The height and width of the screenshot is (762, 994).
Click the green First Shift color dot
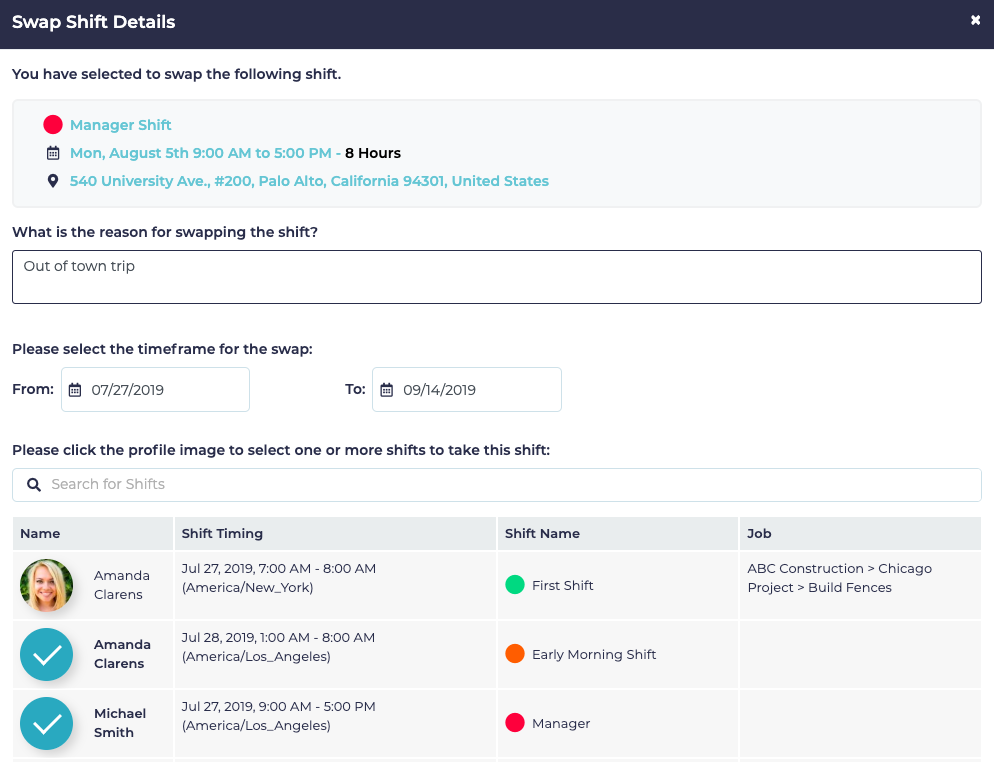[x=515, y=585]
